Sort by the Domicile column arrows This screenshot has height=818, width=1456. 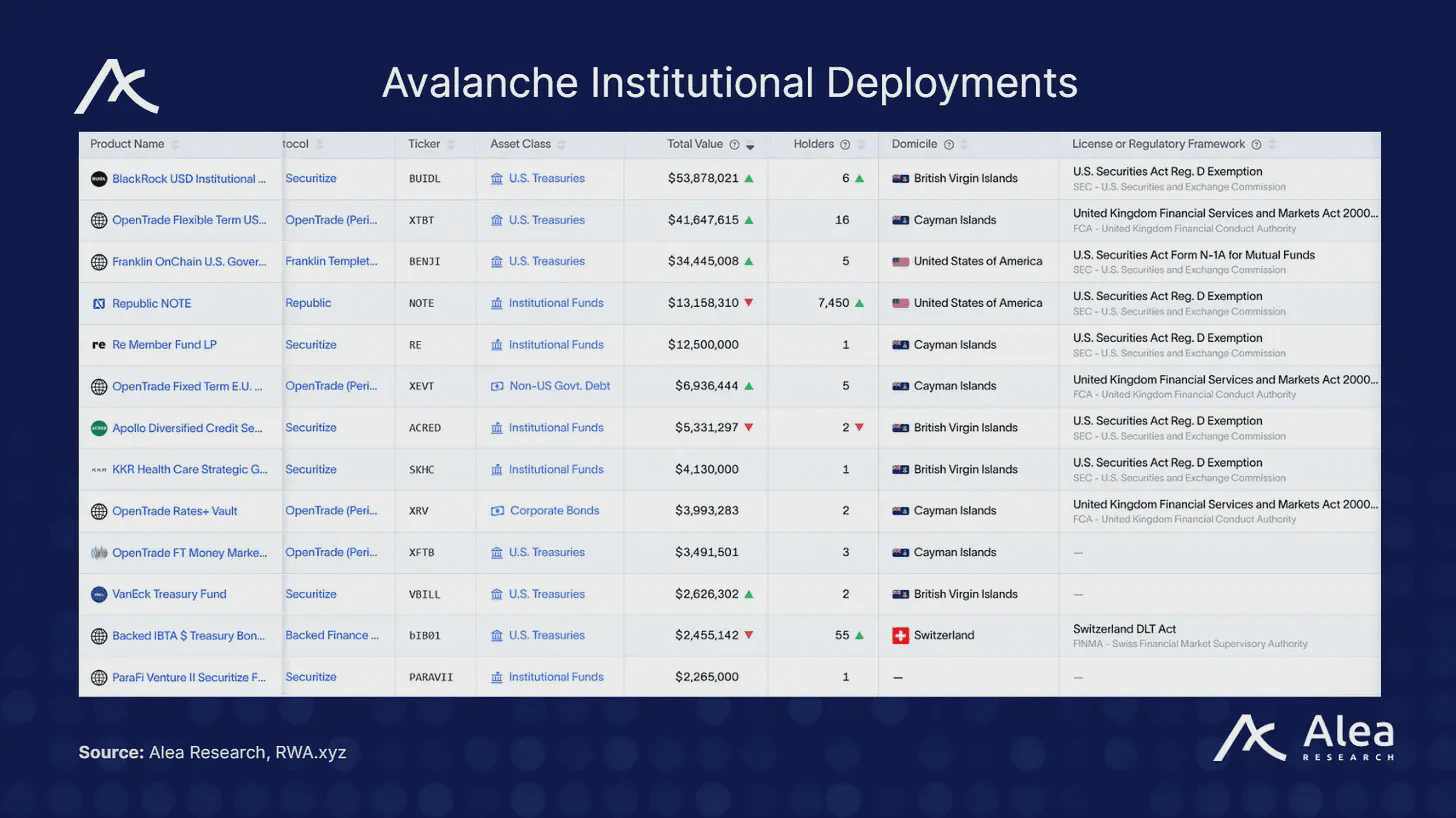[964, 145]
